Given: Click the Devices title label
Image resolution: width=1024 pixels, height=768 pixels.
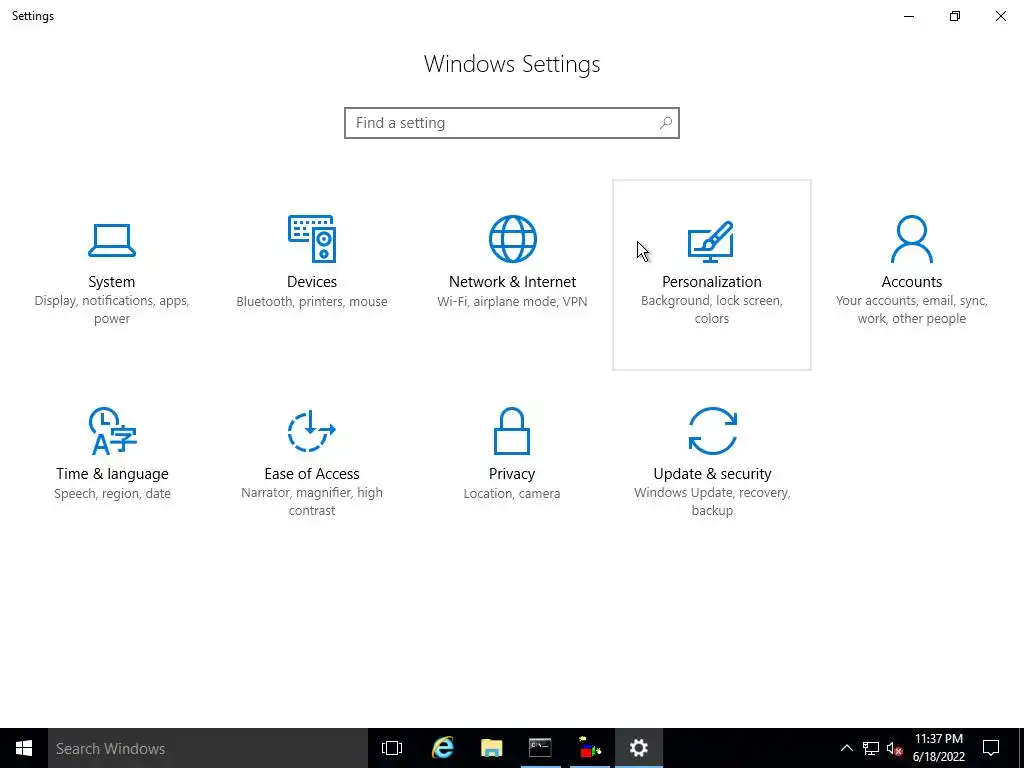Looking at the screenshot, I should (312, 281).
